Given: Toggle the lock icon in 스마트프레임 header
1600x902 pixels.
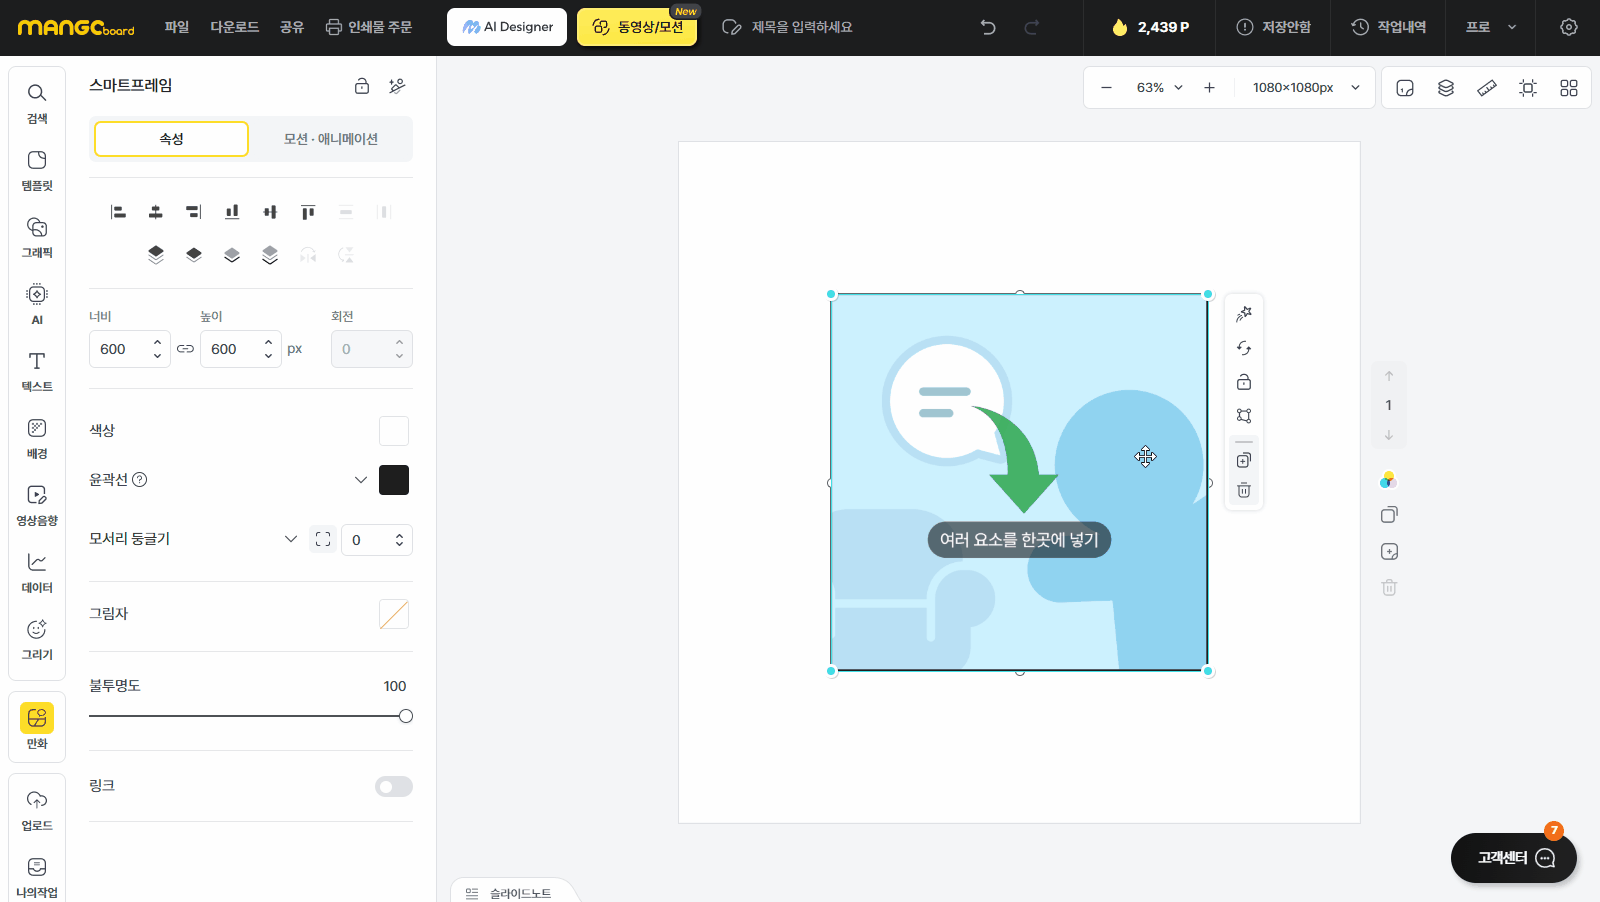Looking at the screenshot, I should [362, 86].
